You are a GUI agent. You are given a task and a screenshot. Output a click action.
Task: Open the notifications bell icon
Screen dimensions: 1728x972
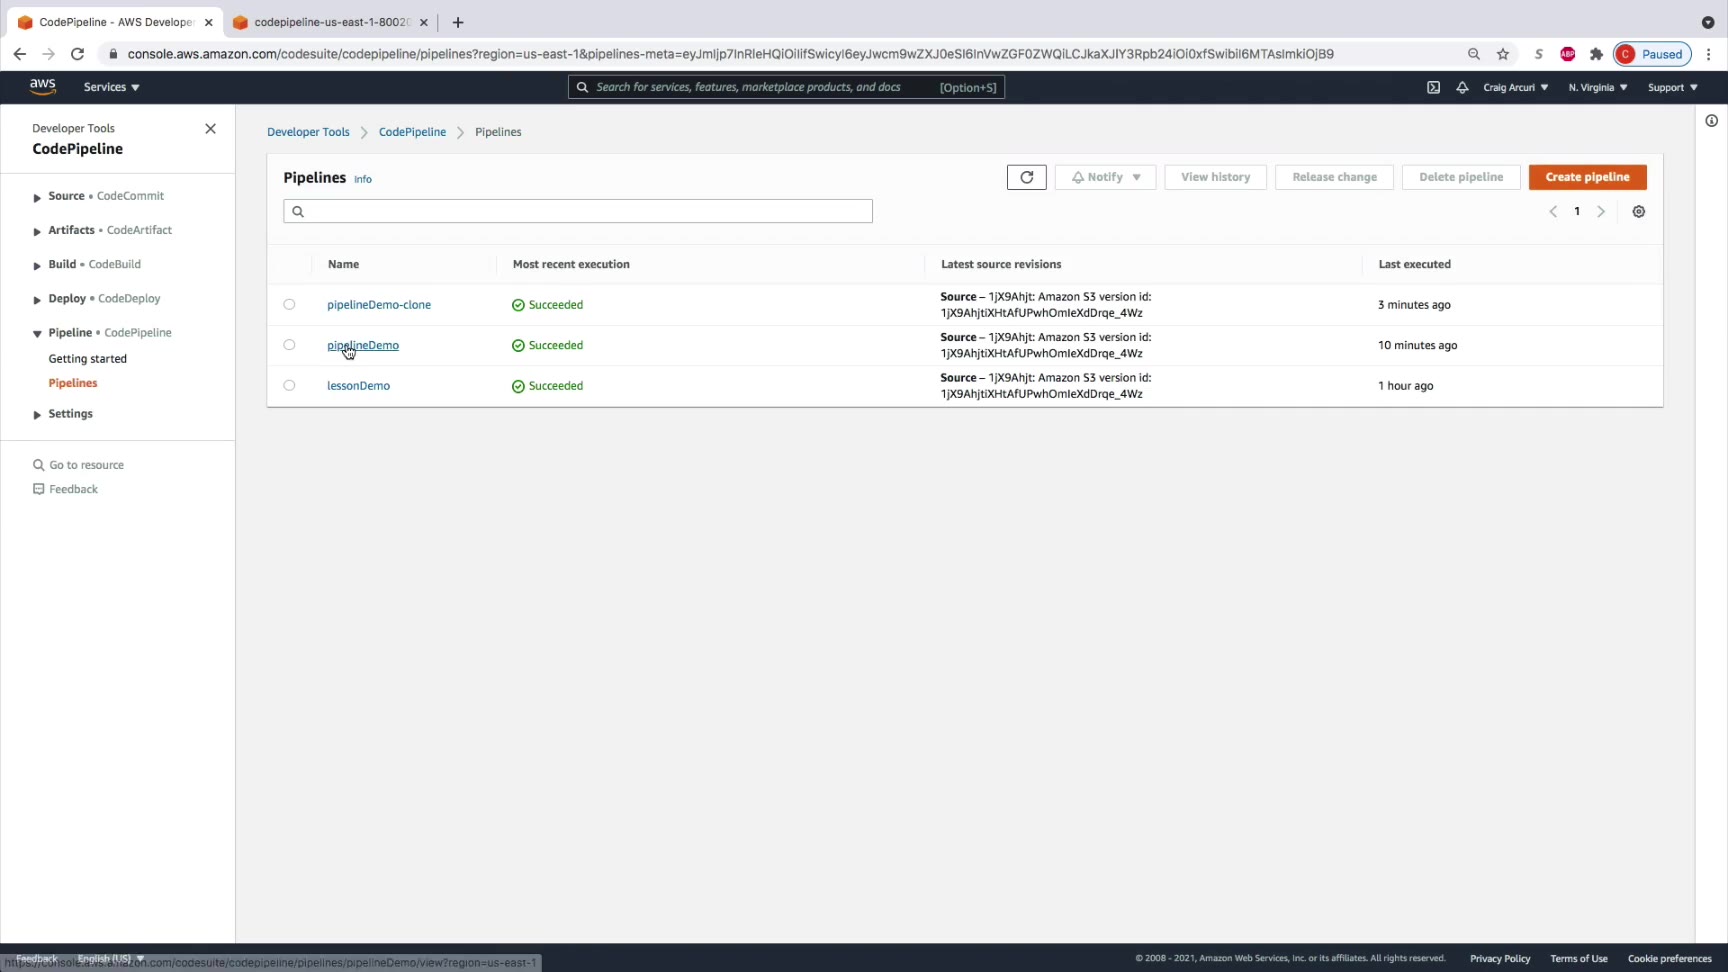(x=1462, y=87)
